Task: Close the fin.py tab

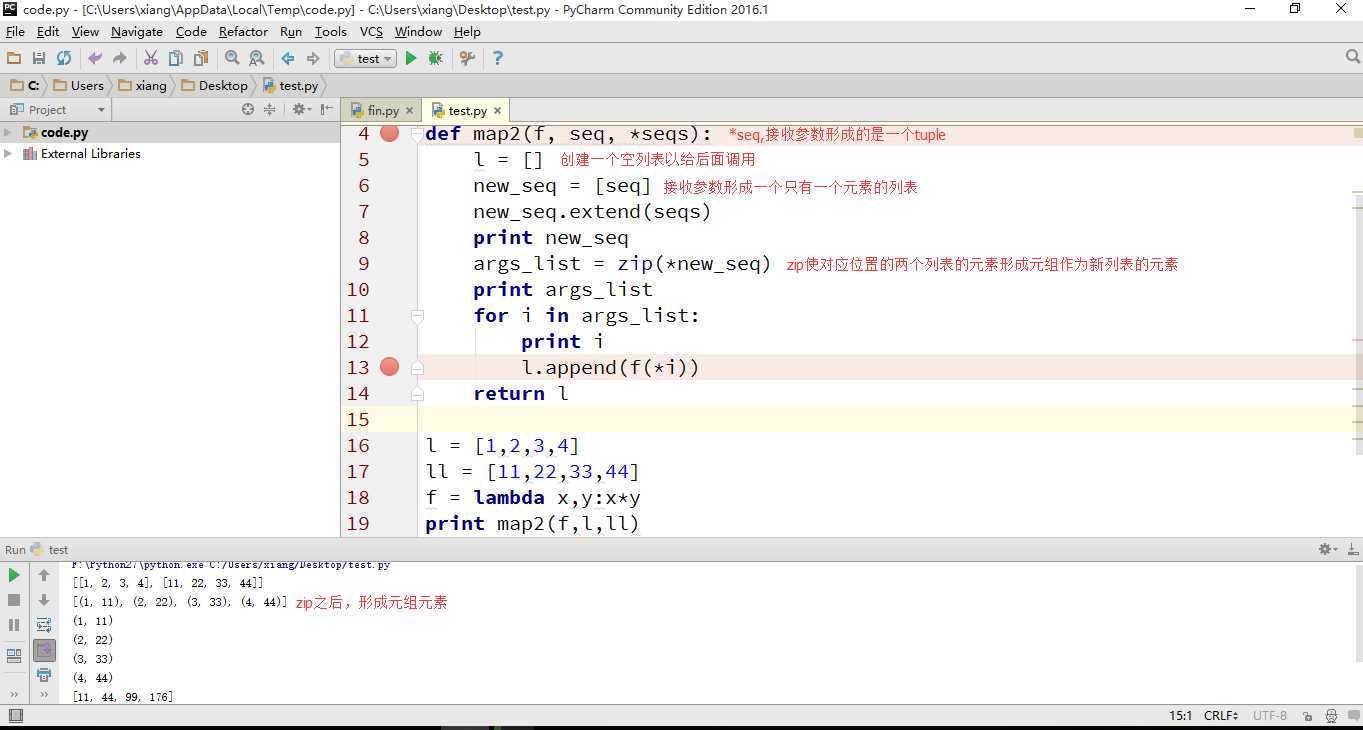Action: tap(409, 111)
